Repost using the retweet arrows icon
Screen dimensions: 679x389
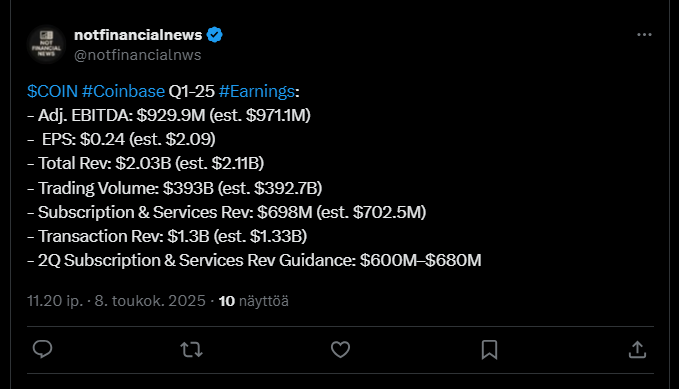point(191,349)
